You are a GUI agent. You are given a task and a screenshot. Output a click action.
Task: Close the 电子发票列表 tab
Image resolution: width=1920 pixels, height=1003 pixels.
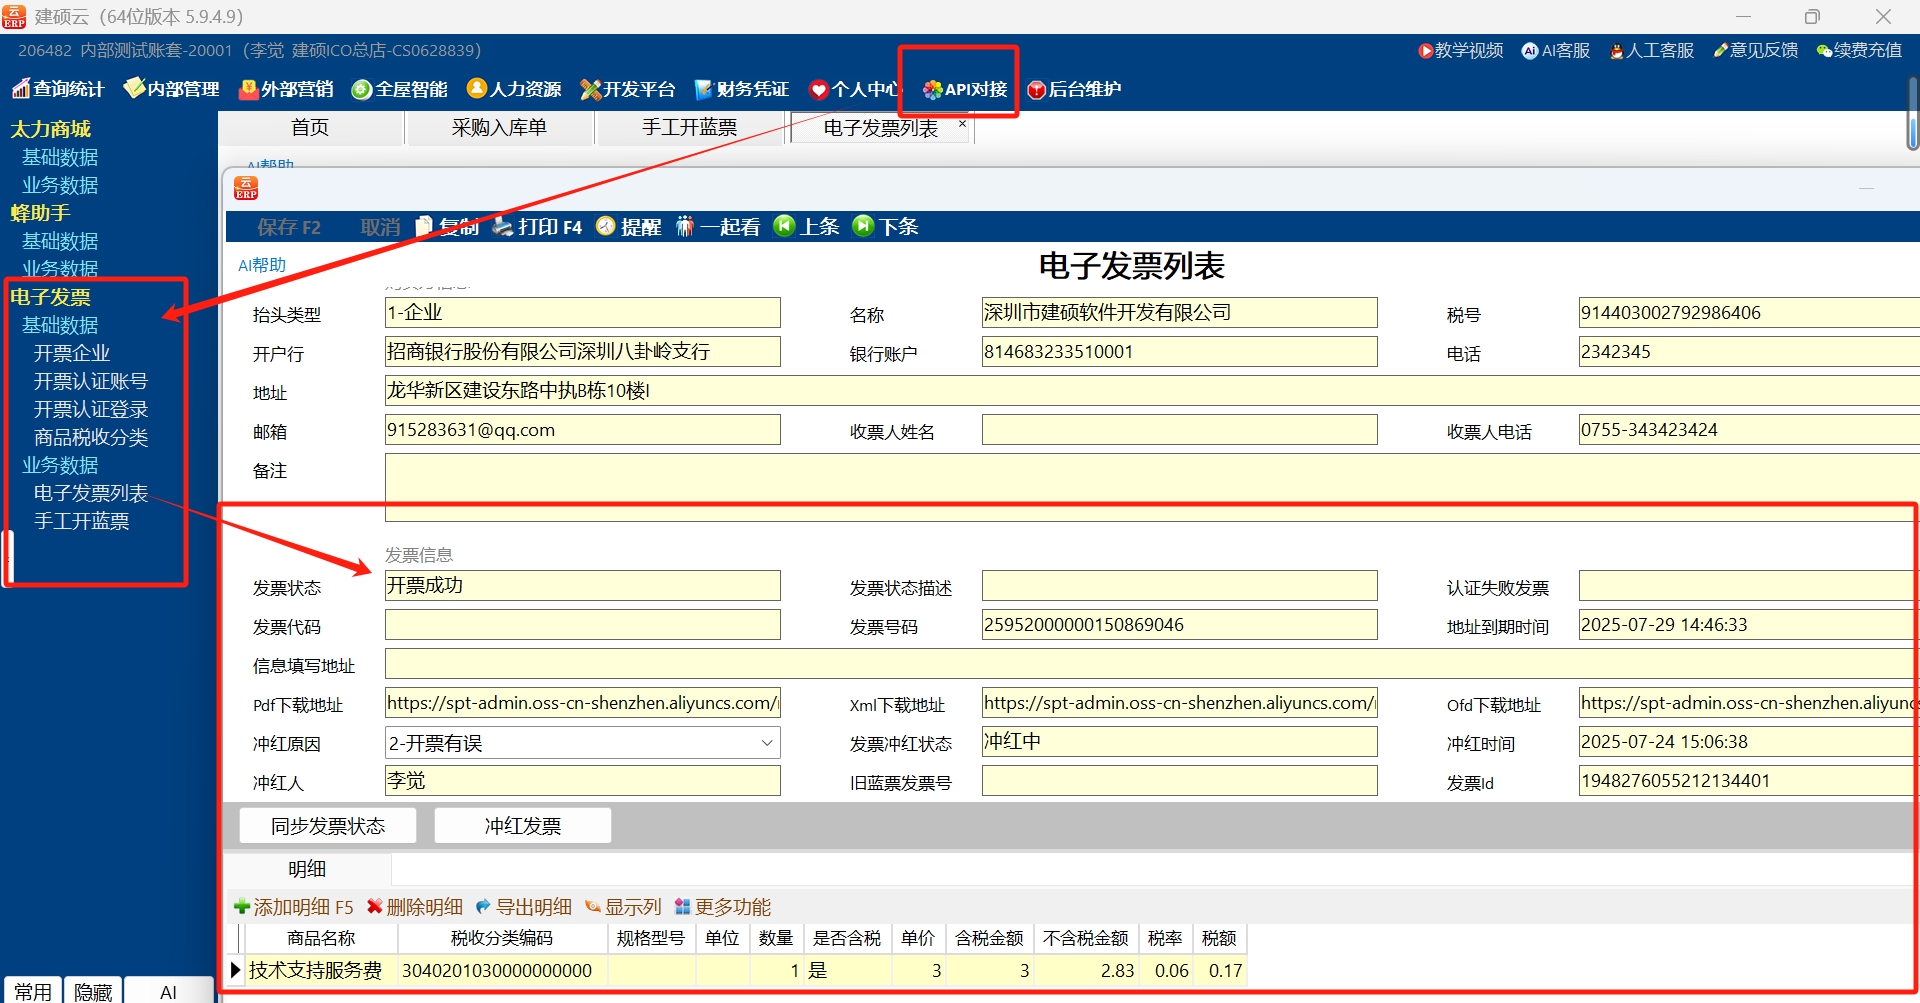(962, 124)
